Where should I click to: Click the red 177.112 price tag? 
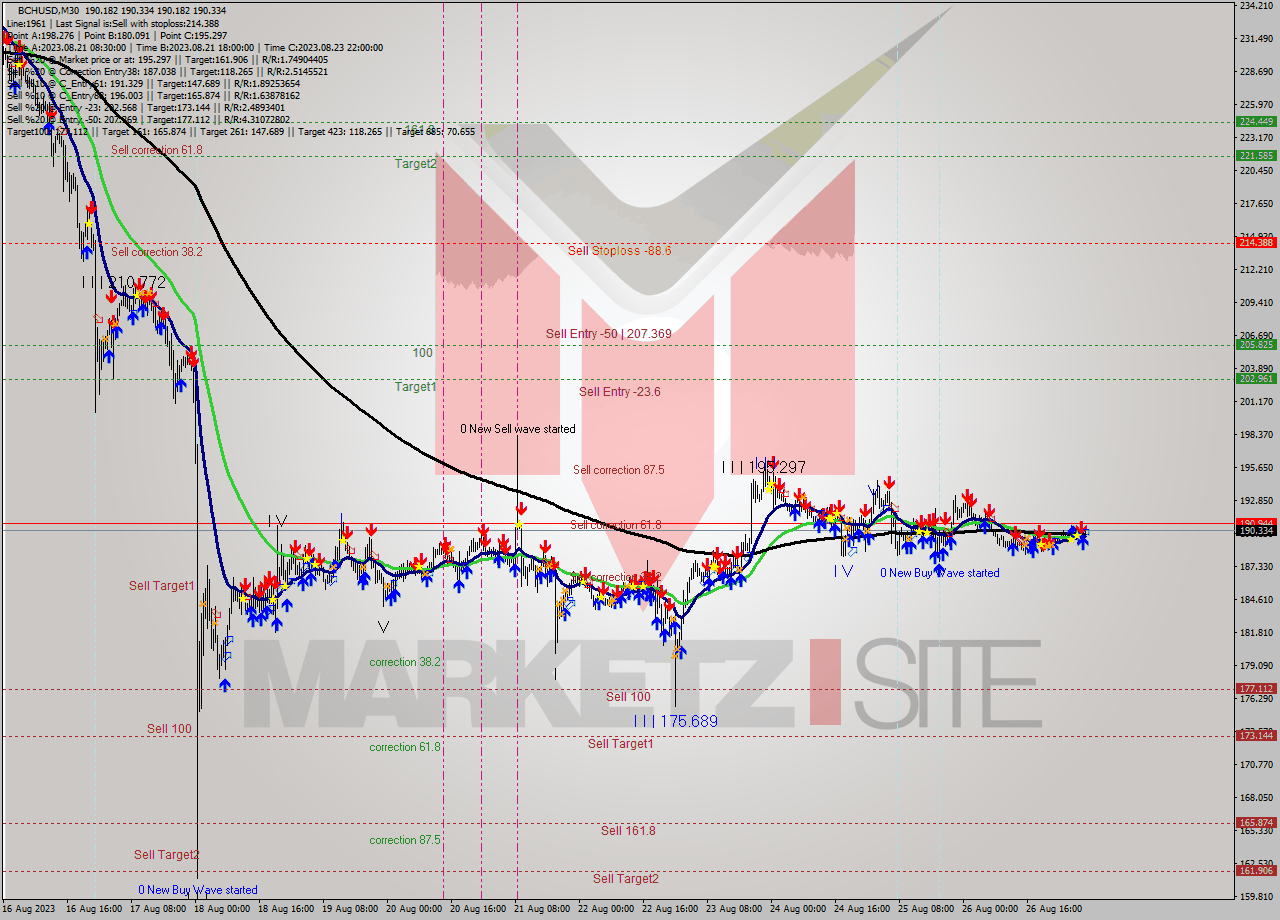(1256, 689)
